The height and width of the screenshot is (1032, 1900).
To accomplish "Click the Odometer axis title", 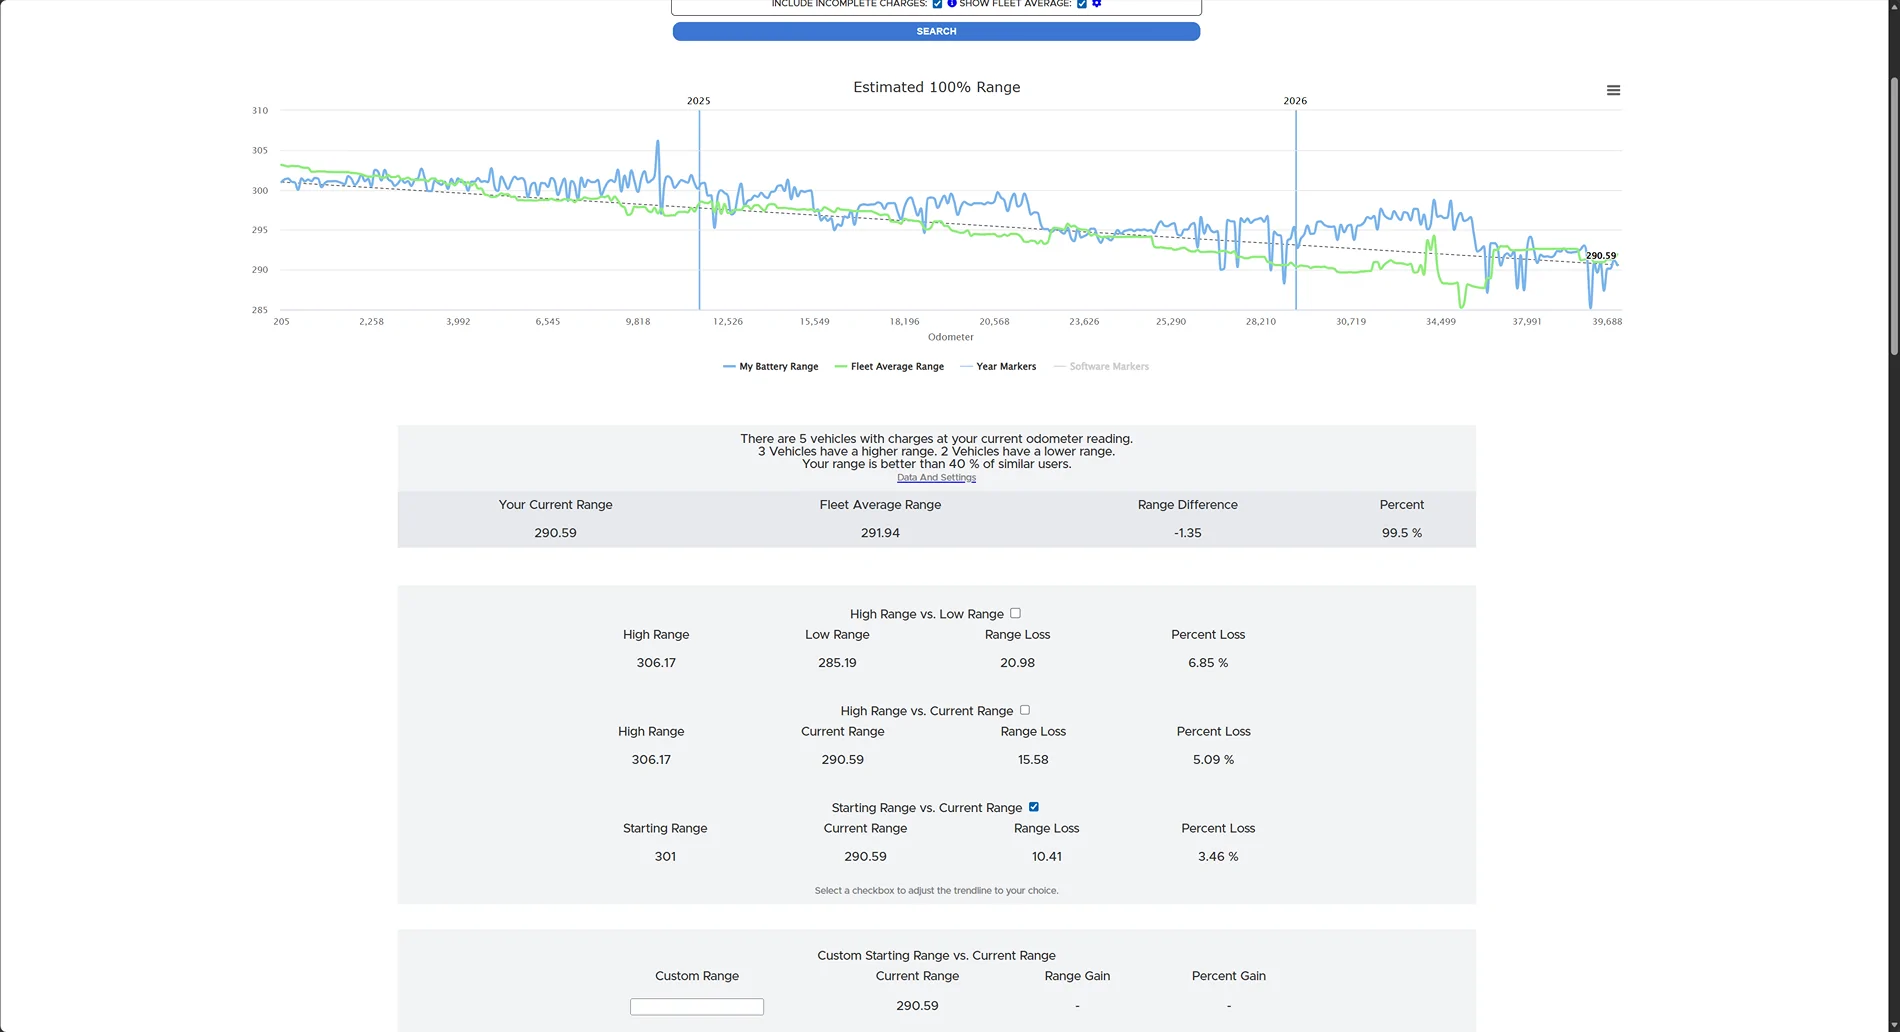I will (x=950, y=337).
